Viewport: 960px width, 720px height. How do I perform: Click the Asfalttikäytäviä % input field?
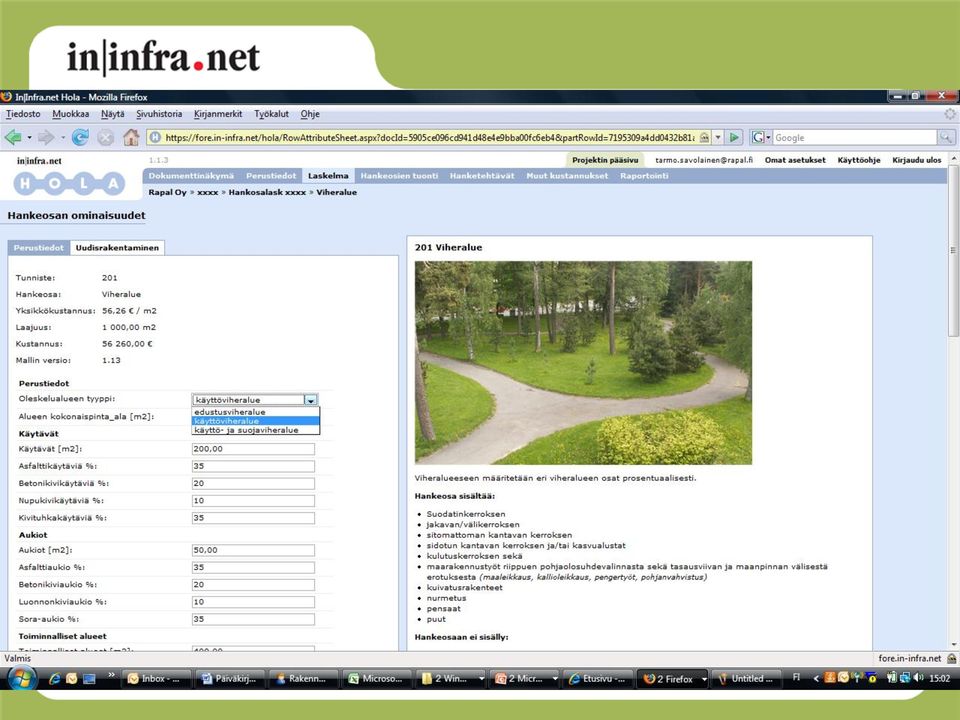(x=253, y=466)
